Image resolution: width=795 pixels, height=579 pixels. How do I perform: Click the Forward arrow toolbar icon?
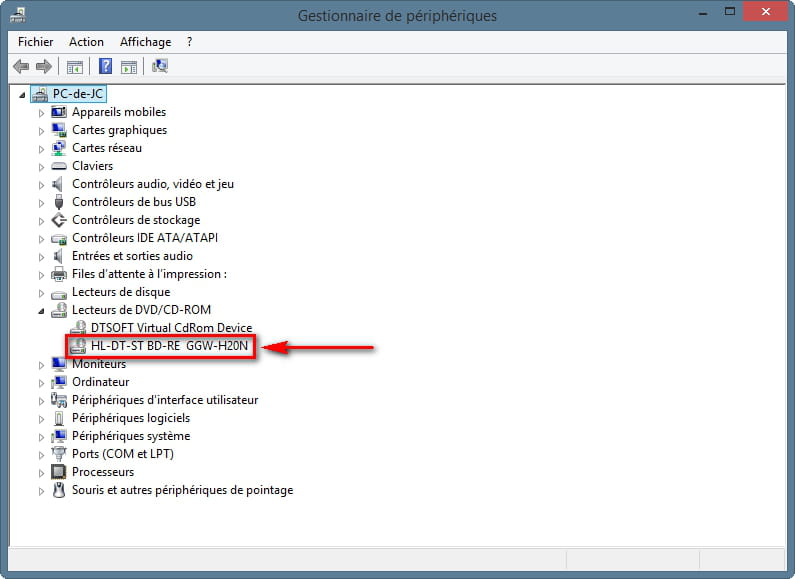tap(43, 67)
